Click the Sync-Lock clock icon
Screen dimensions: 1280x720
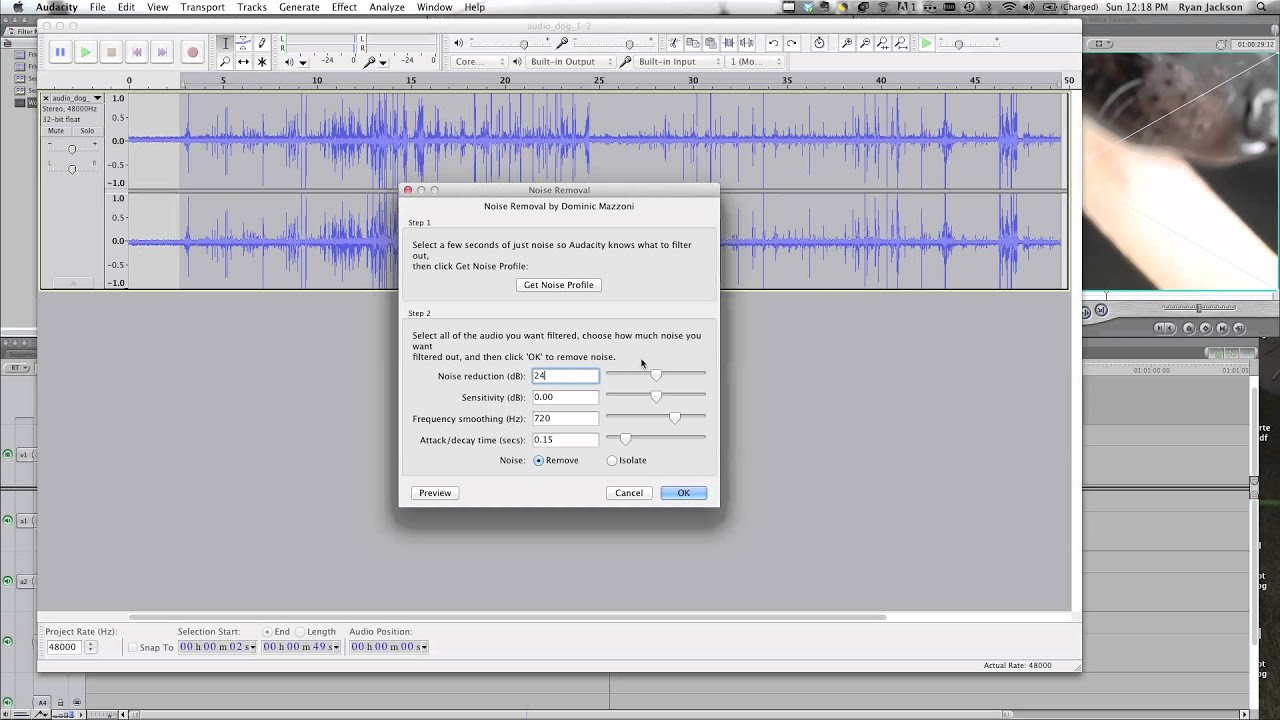pos(819,43)
